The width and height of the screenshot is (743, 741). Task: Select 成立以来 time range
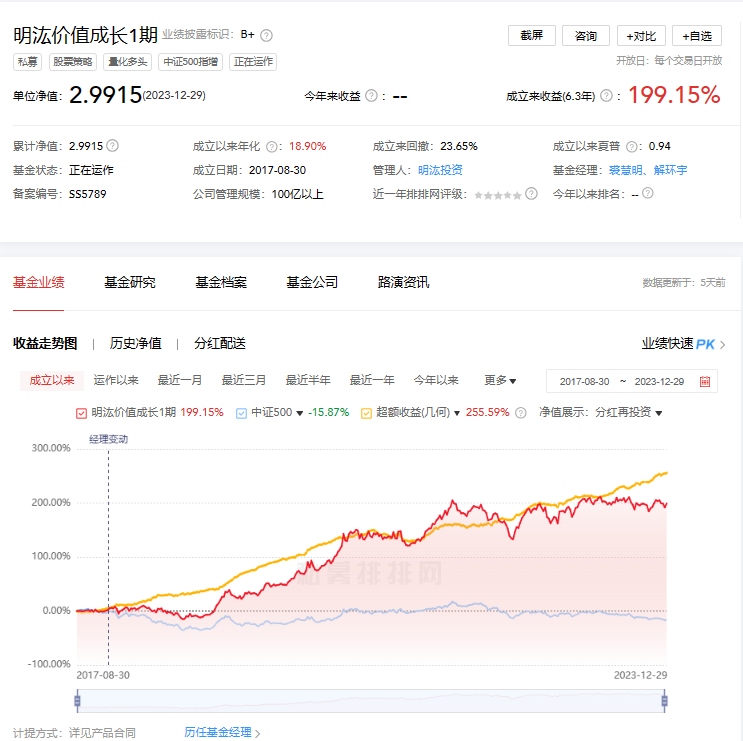point(52,380)
